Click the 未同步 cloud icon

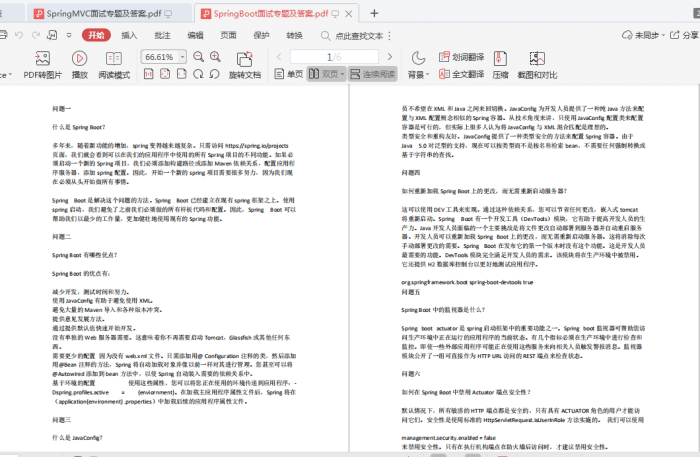pos(627,35)
